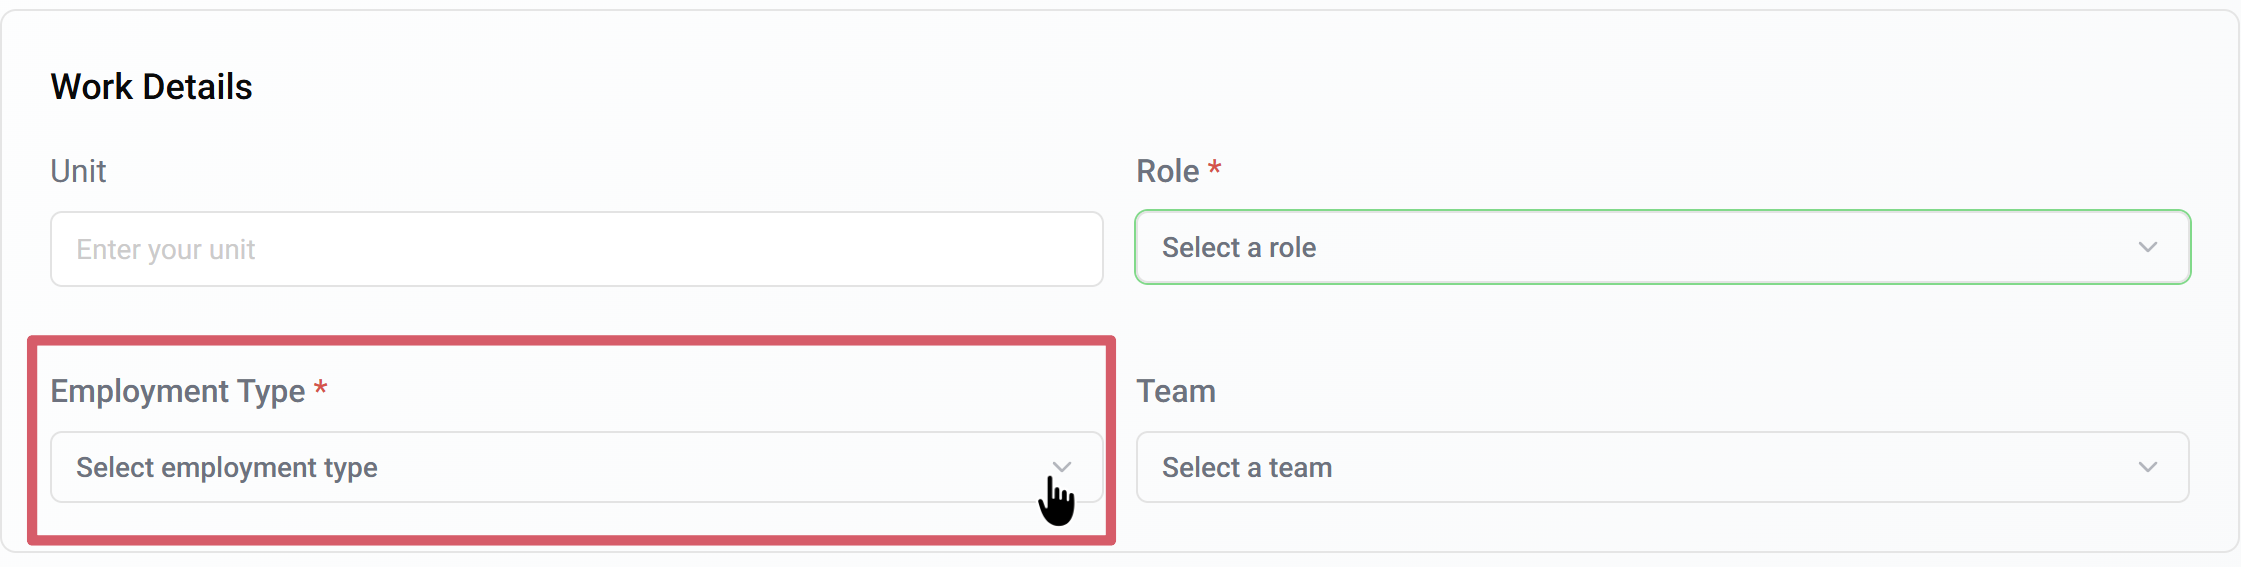The height and width of the screenshot is (567, 2241).
Task: Click the chevron icon in Employment Type dropdown
Action: 1062,467
